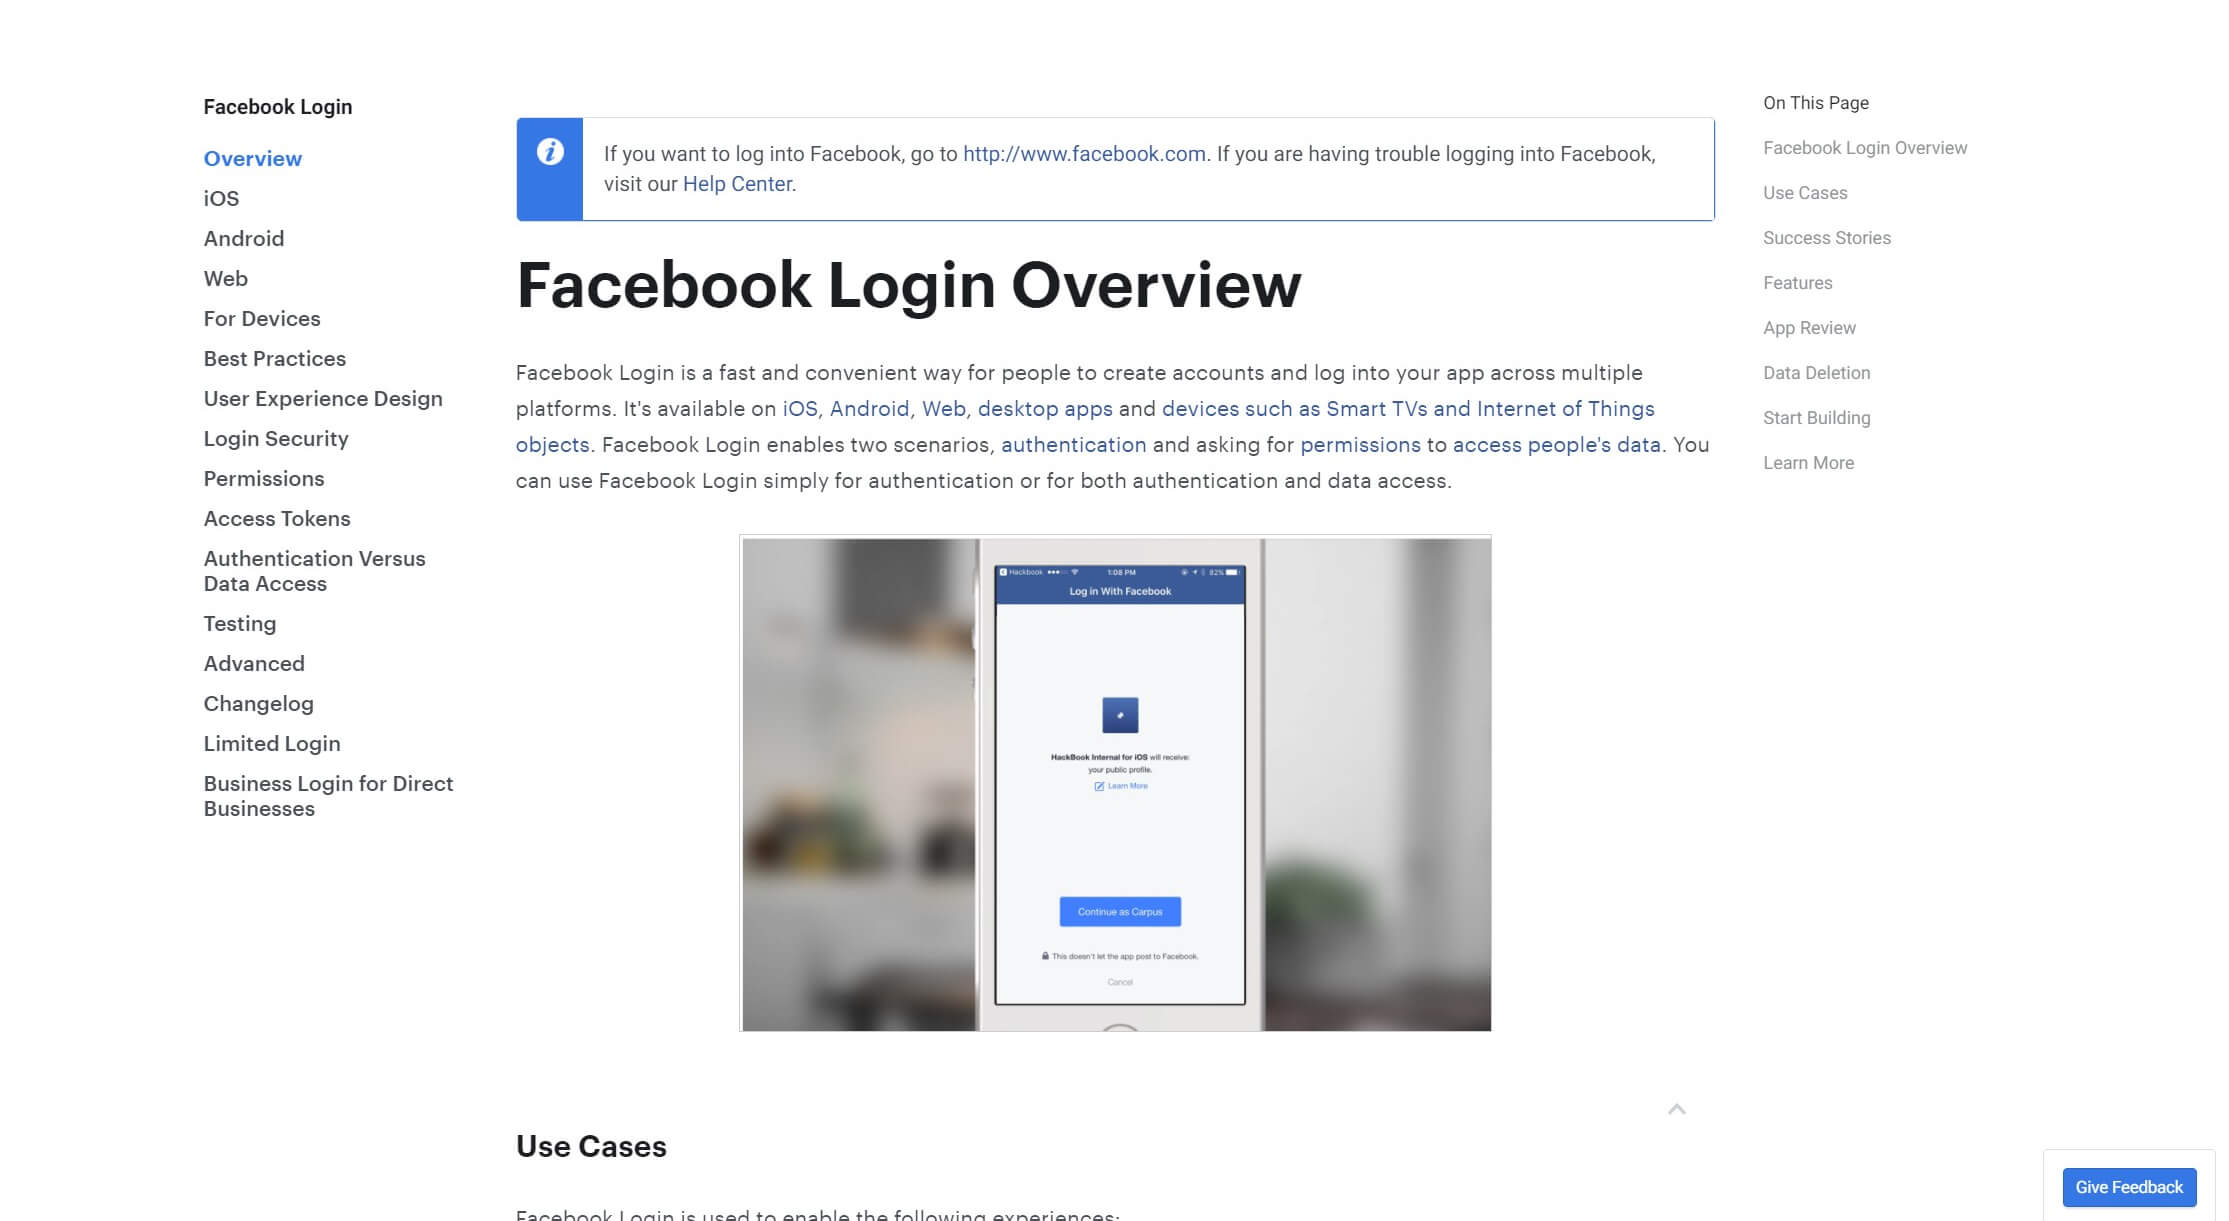Click the Help Center hyperlink in banner

(736, 183)
